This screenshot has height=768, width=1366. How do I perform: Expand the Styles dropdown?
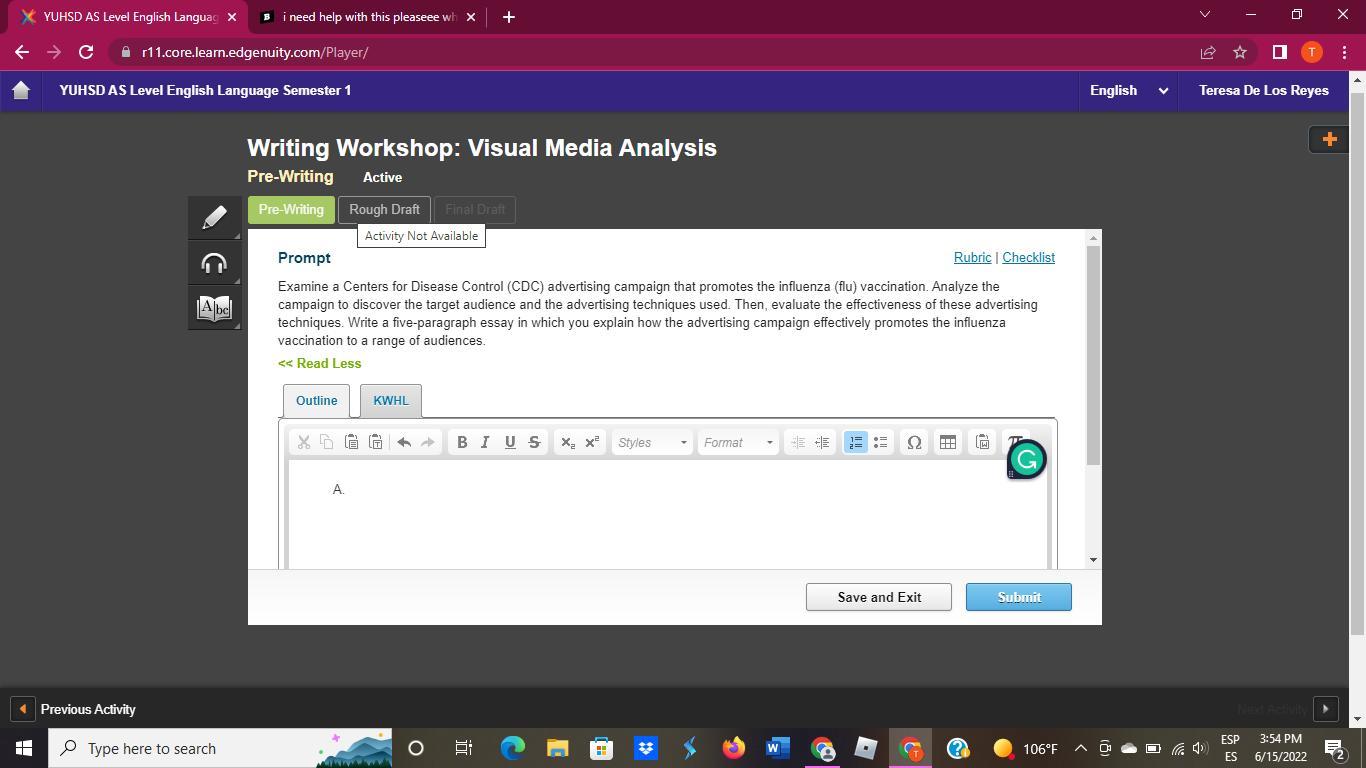[x=652, y=442]
